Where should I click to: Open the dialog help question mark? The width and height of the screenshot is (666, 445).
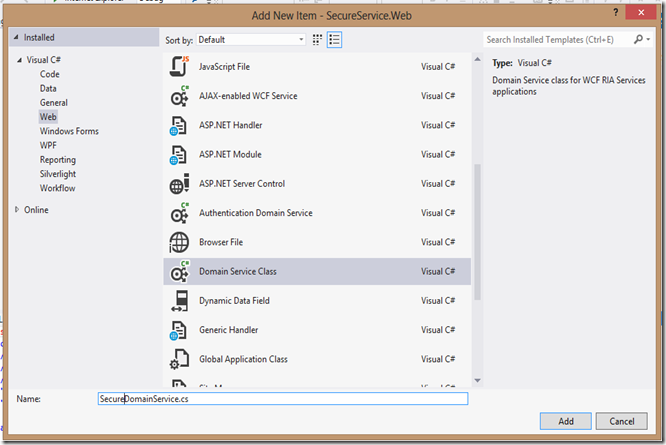(616, 13)
